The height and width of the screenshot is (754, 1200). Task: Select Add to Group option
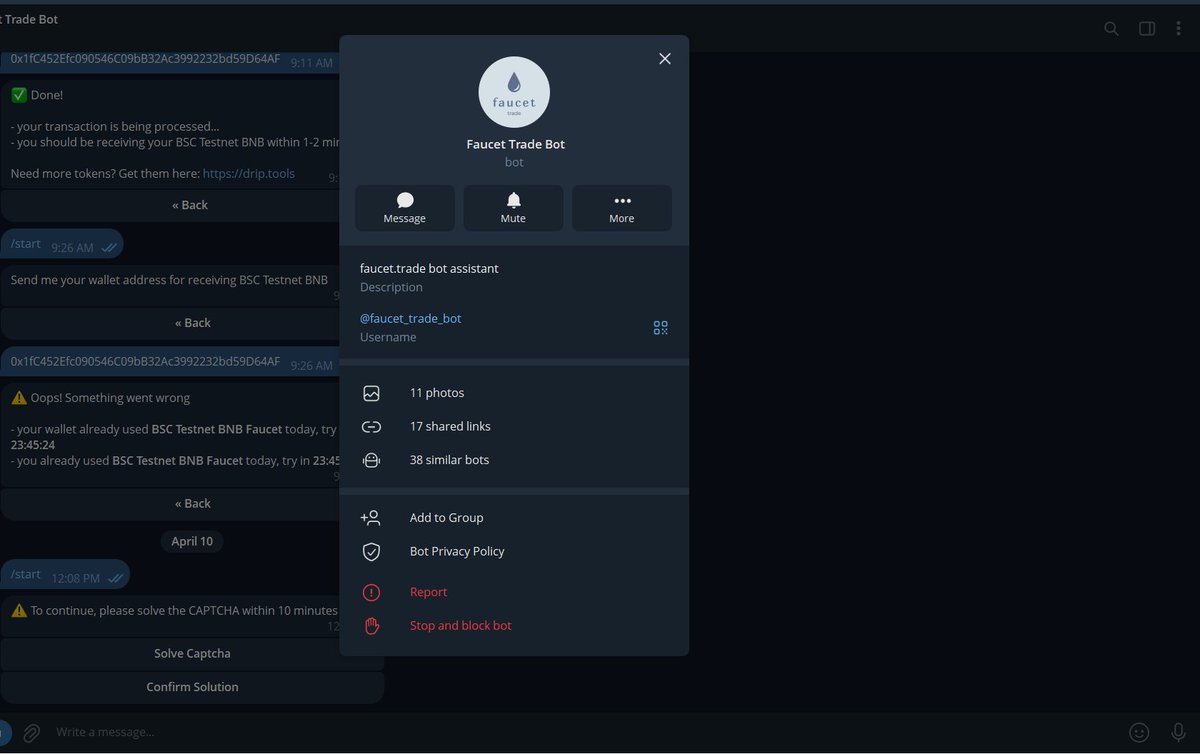point(514,518)
